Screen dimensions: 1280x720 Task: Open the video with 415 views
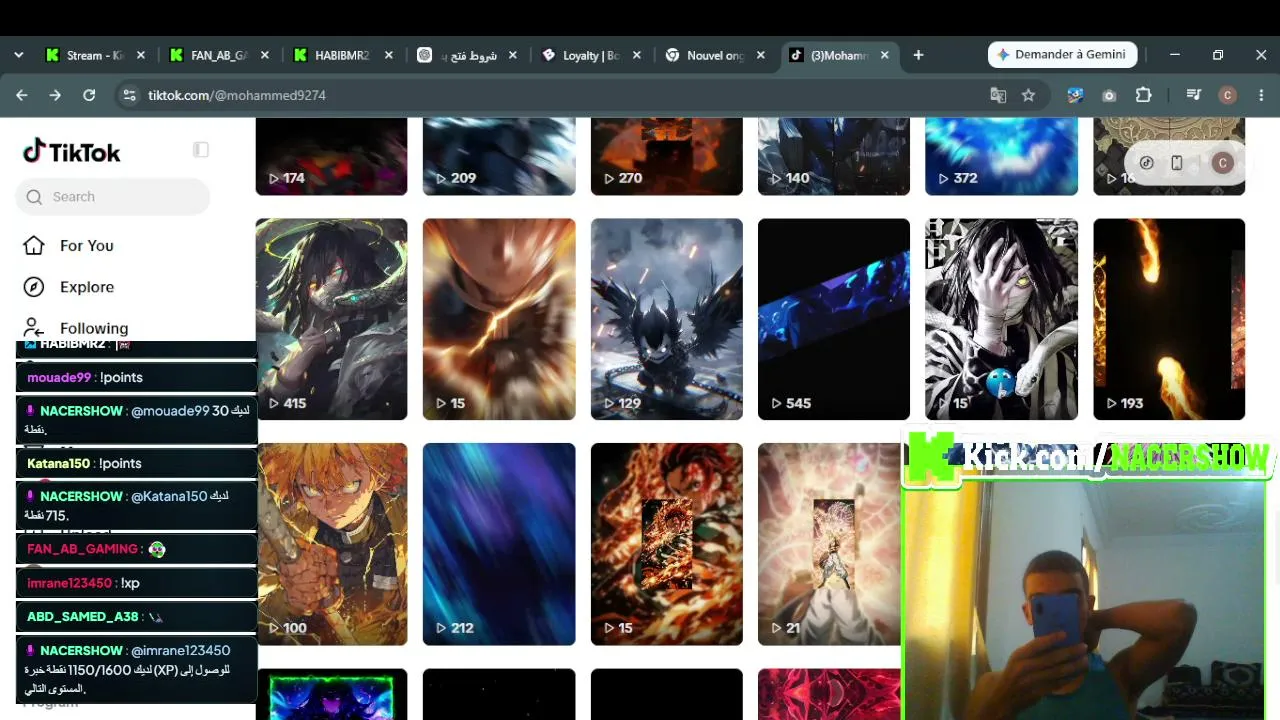coord(331,319)
